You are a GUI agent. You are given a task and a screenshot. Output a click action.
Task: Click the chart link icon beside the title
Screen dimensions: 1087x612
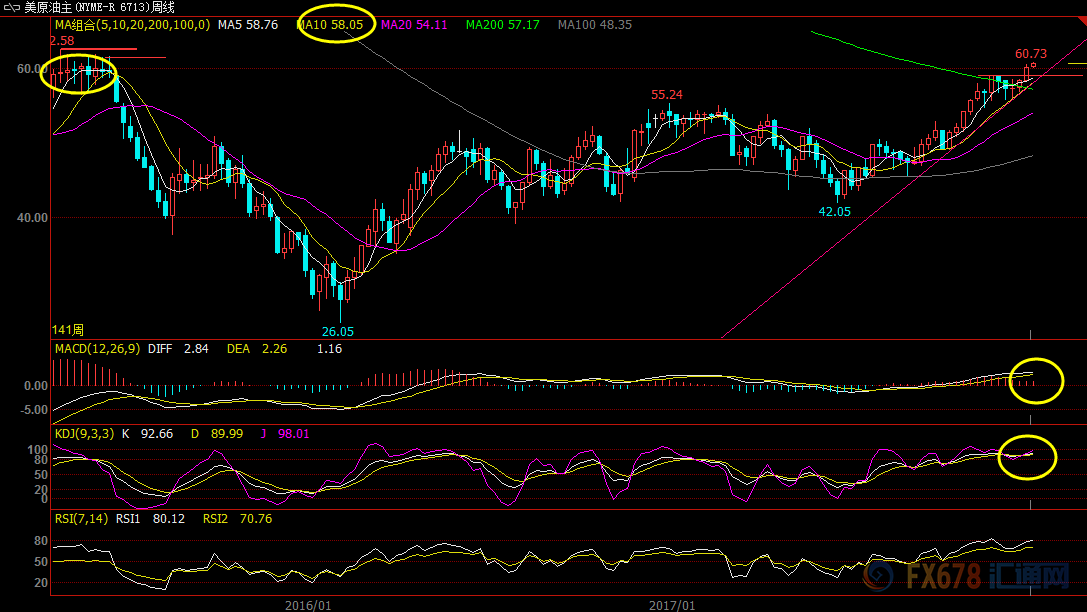(12, 7)
